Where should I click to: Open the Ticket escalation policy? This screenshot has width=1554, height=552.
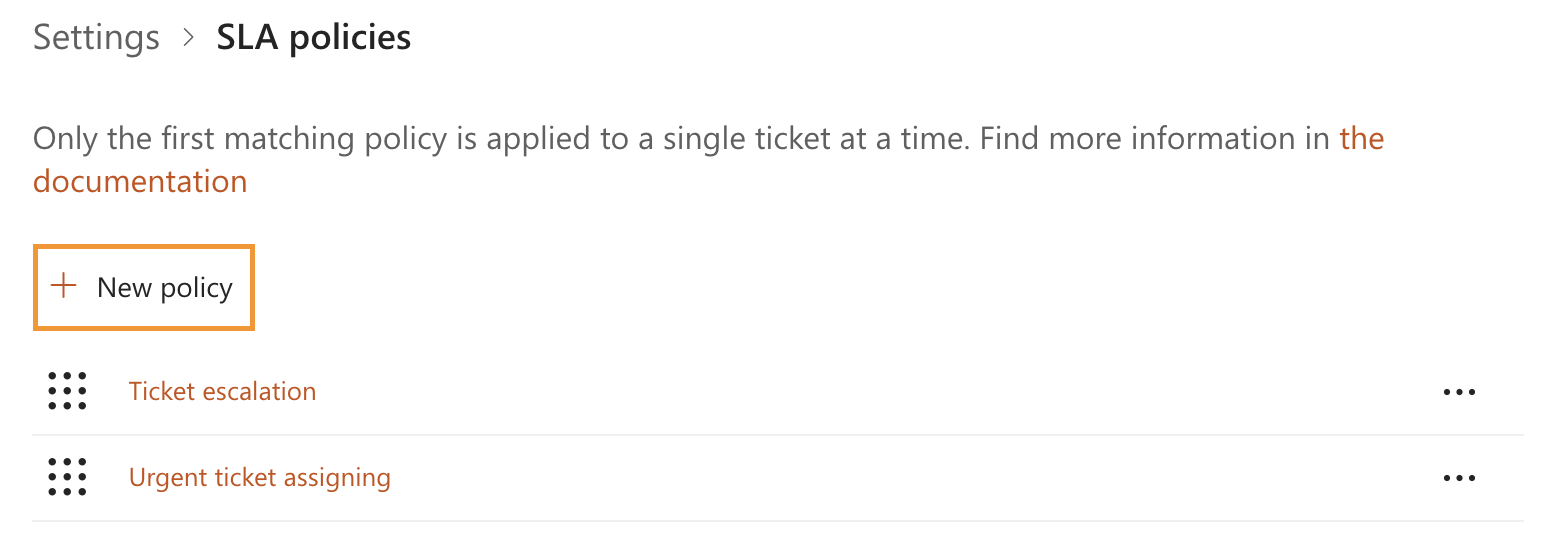coord(222,391)
